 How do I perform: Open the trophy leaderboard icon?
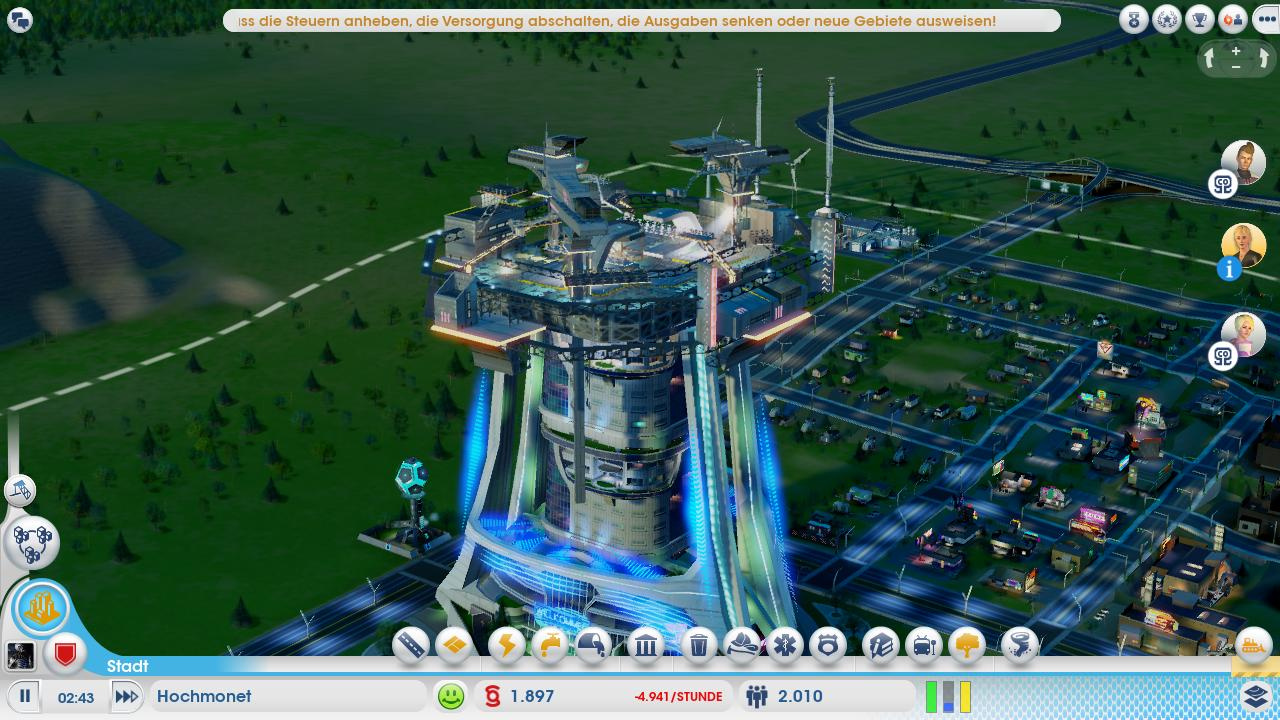coord(1200,19)
